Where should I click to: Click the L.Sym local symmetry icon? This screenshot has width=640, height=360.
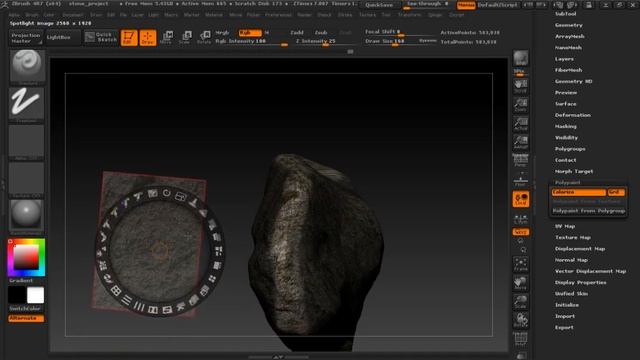pyautogui.click(x=520, y=219)
